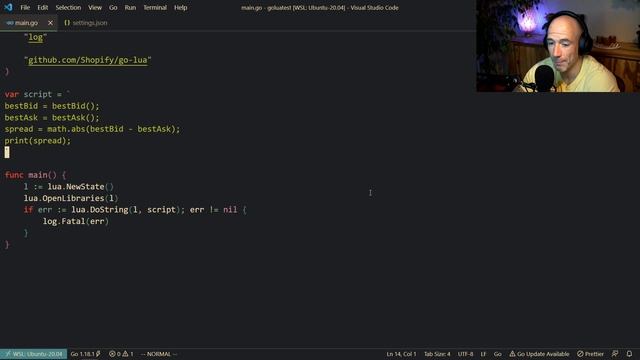Open the Terminal menu
The image size is (640, 360).
[155, 7]
